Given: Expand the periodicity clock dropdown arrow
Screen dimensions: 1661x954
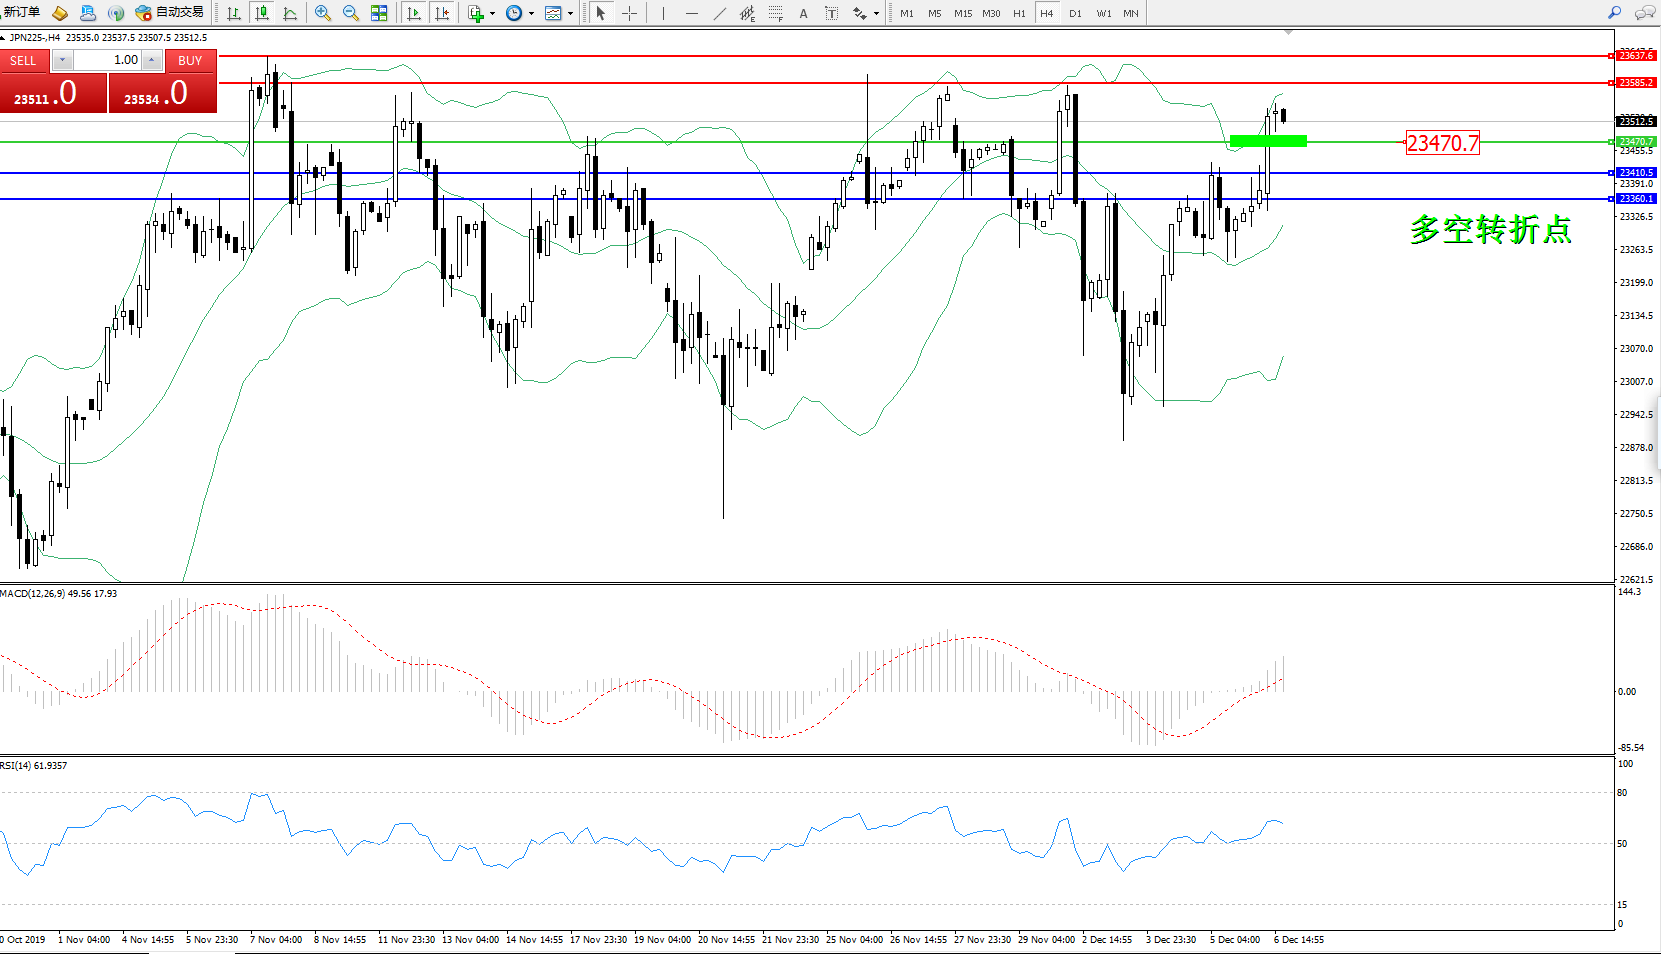Looking at the screenshot, I should (531, 14).
